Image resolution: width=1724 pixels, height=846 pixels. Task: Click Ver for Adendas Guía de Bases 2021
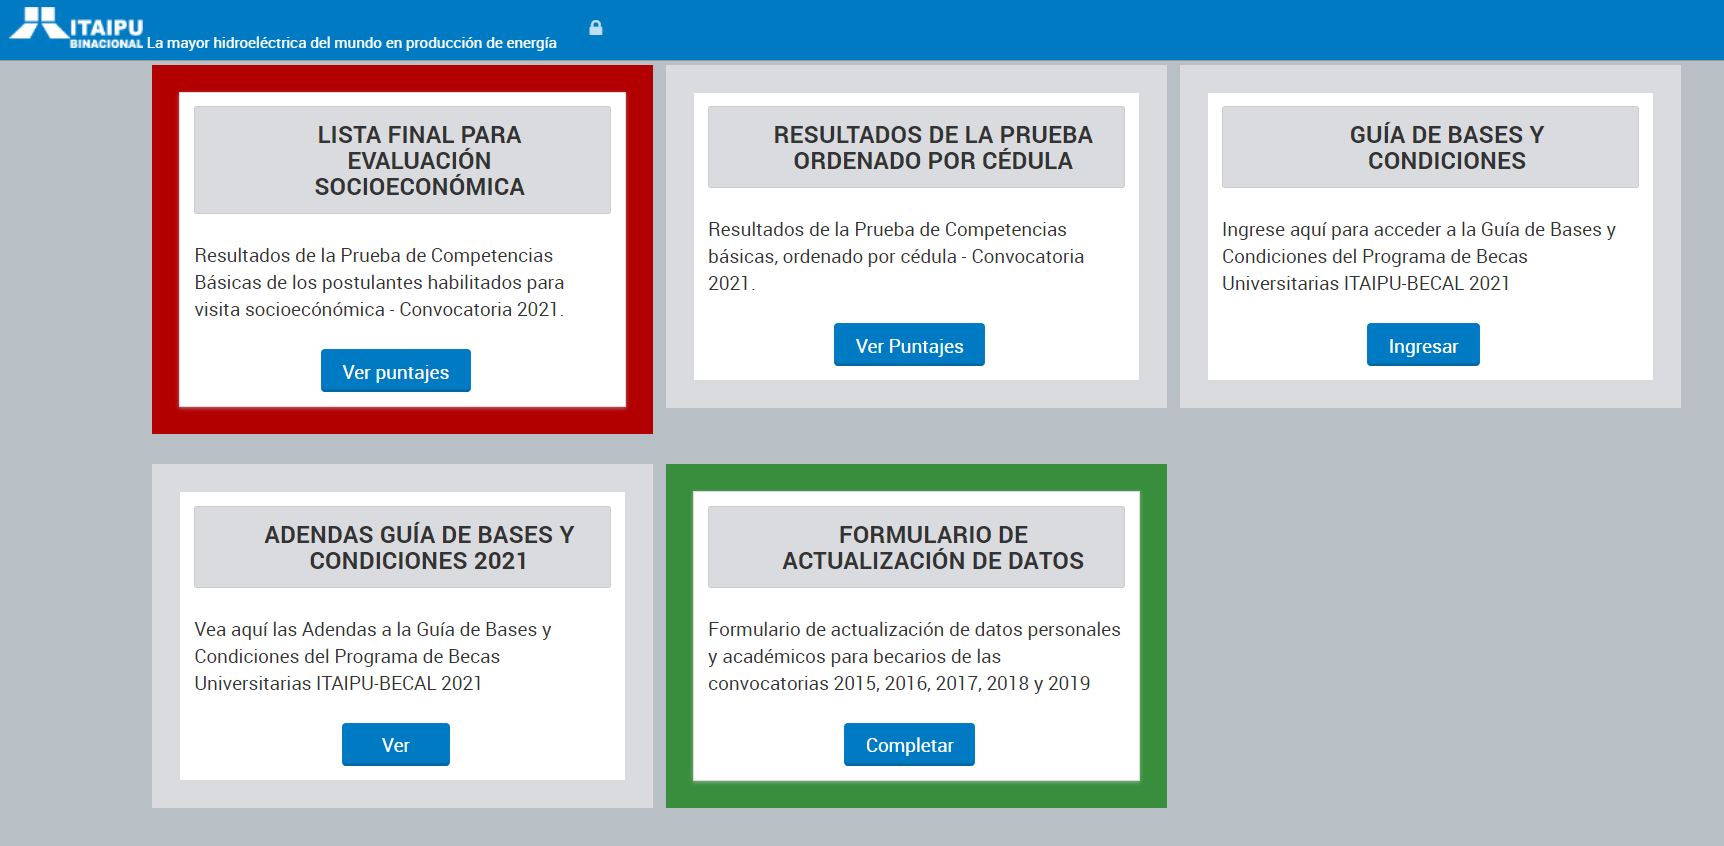click(x=396, y=744)
